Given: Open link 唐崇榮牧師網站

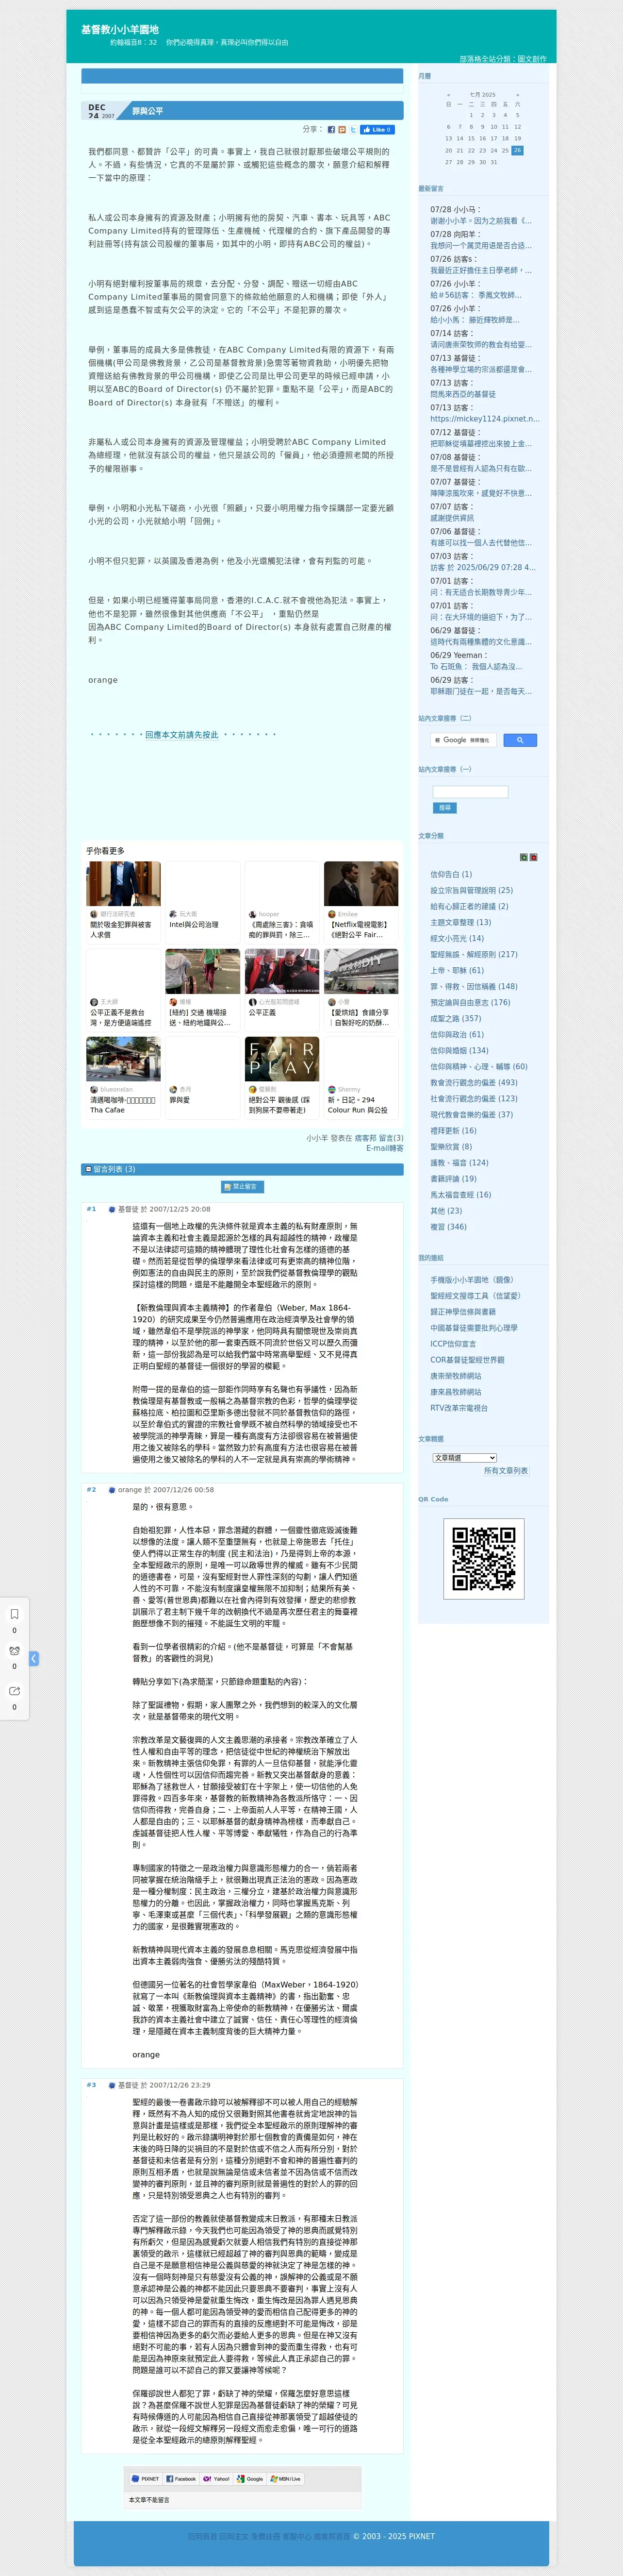Looking at the screenshot, I should (455, 1375).
